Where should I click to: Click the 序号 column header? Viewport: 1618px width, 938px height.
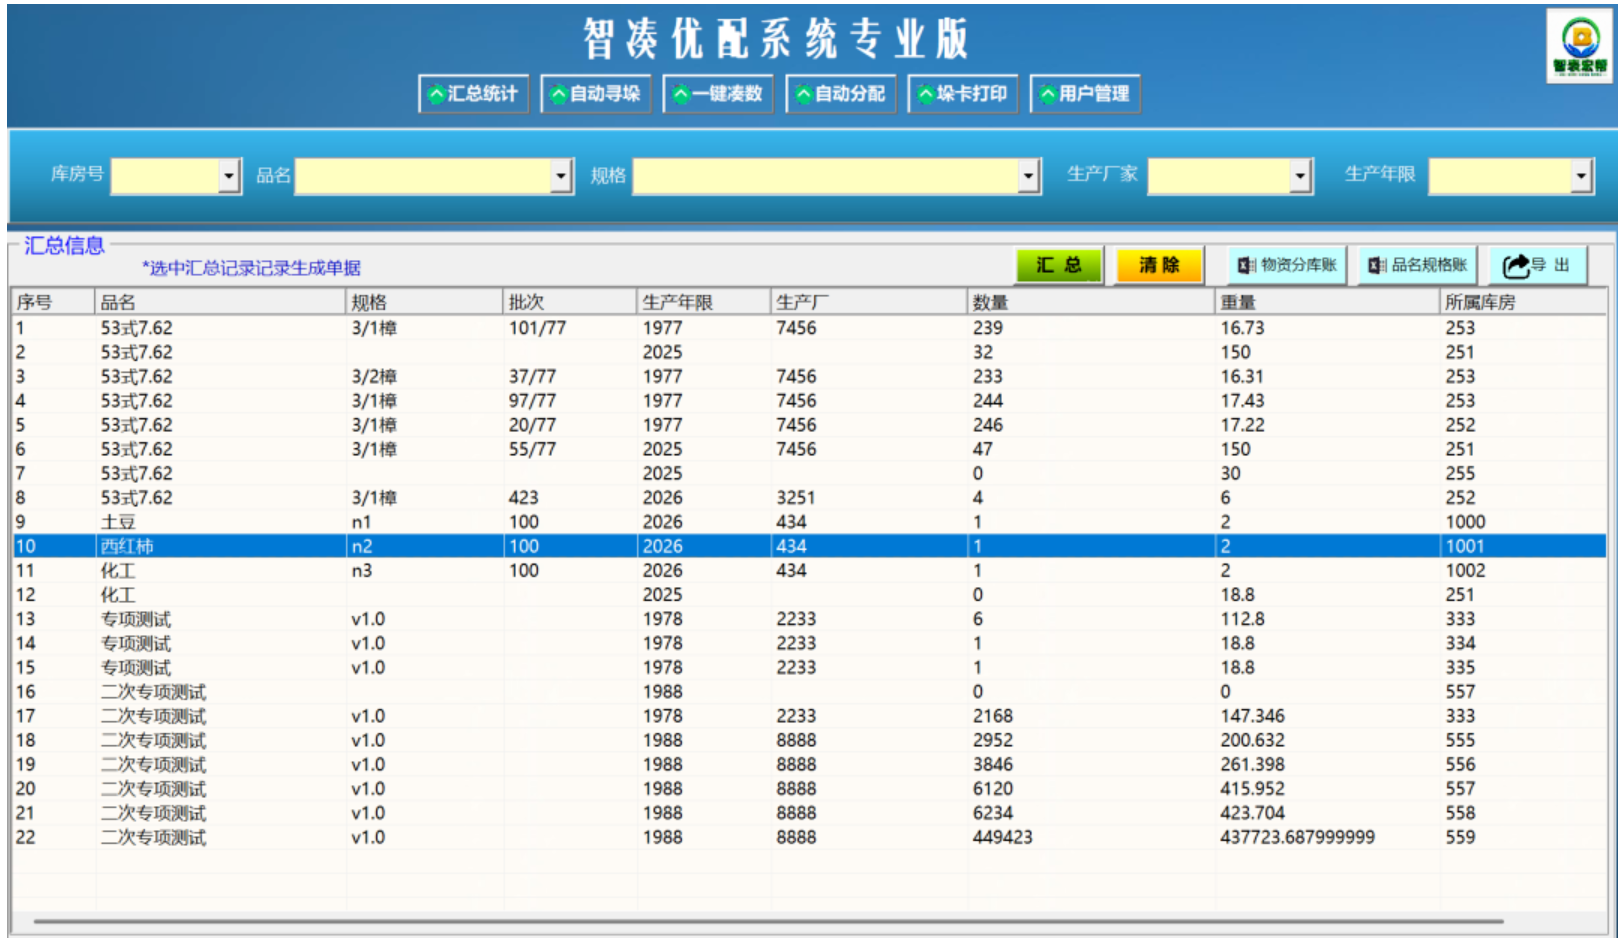[54, 302]
